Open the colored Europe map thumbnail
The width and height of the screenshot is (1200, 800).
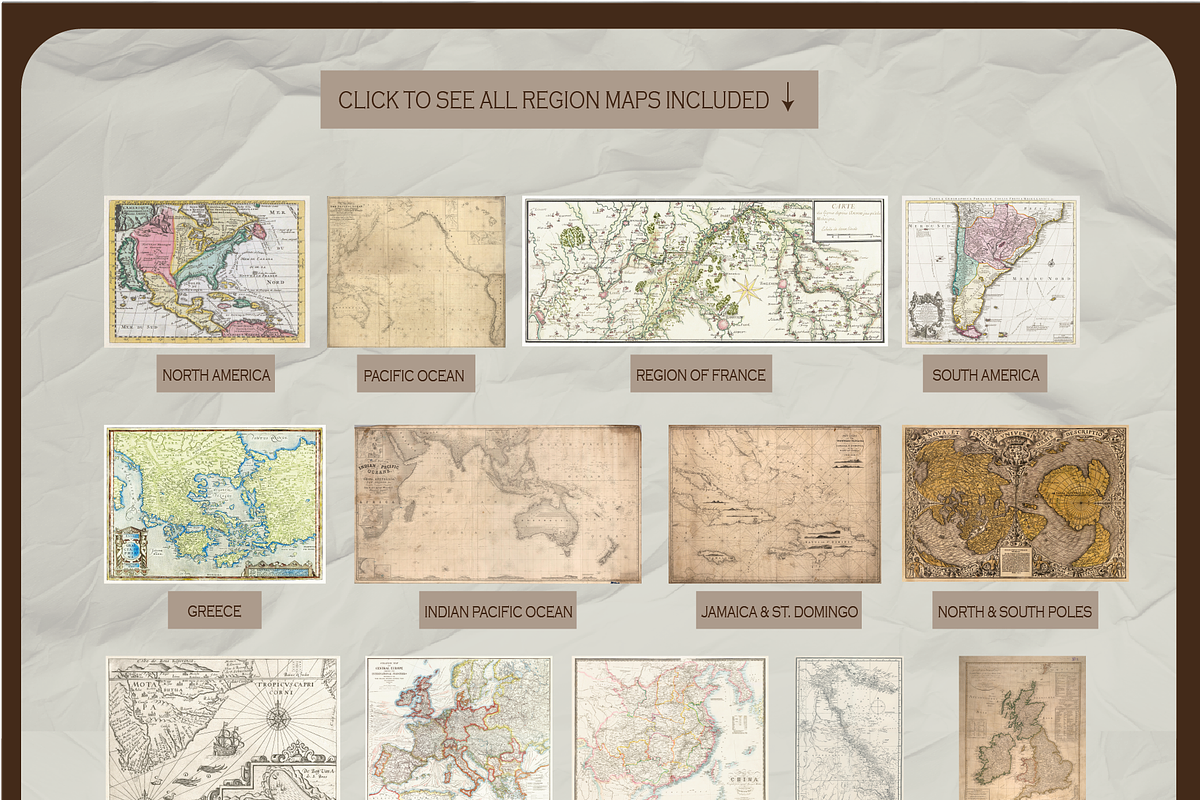pos(459,728)
